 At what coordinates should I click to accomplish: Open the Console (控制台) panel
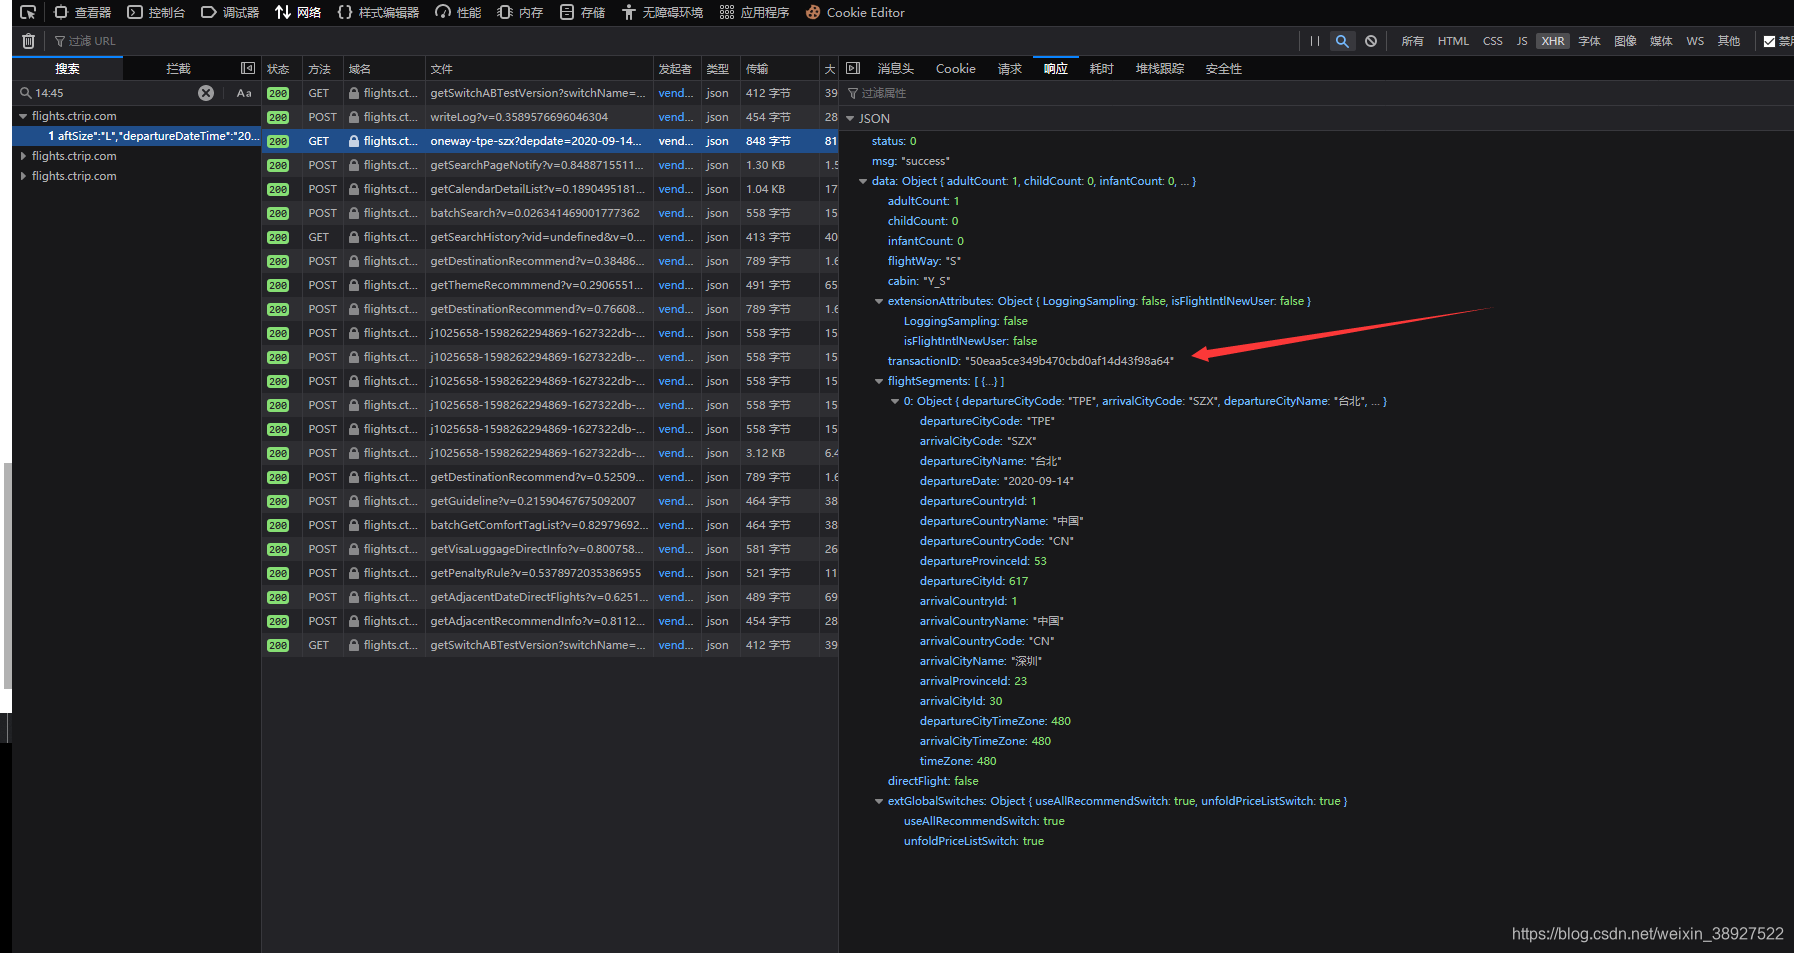156,12
